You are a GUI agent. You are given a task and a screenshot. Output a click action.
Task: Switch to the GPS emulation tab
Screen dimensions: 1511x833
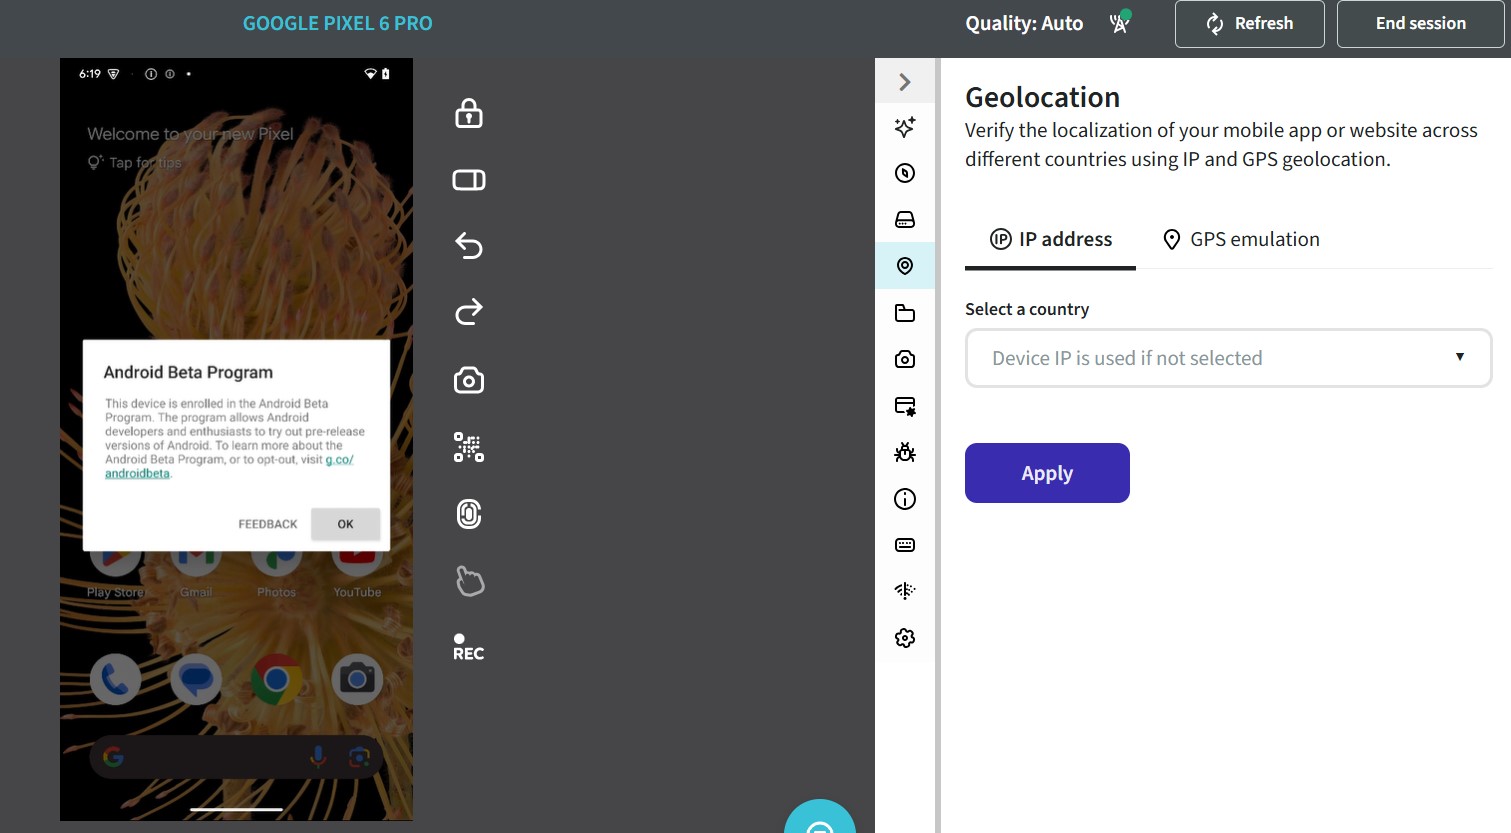click(x=1241, y=240)
